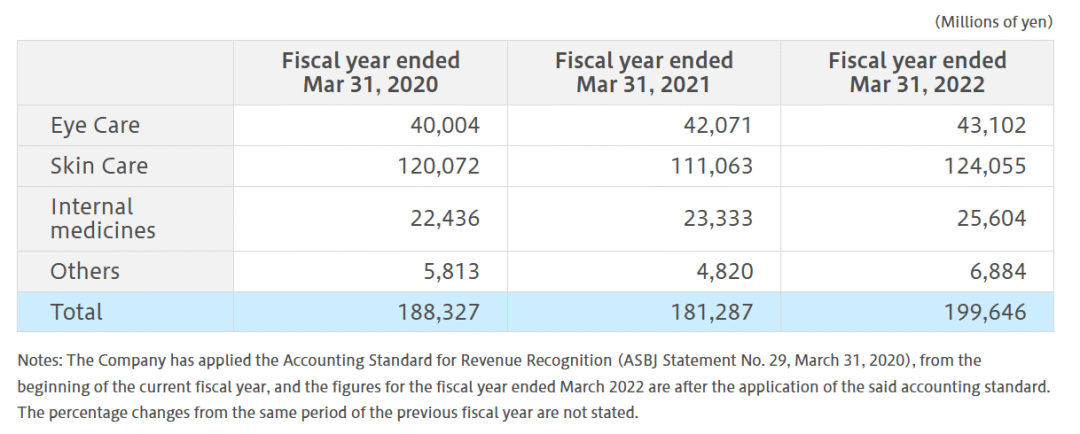This screenshot has height=434, width=1080.
Task: Click the Internal medicines row label
Action: [103, 218]
